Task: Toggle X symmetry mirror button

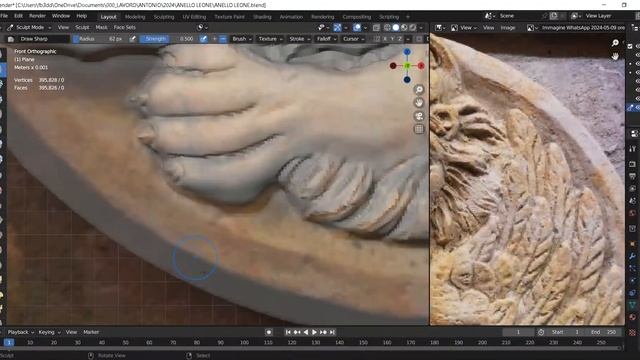Action: coord(385,39)
